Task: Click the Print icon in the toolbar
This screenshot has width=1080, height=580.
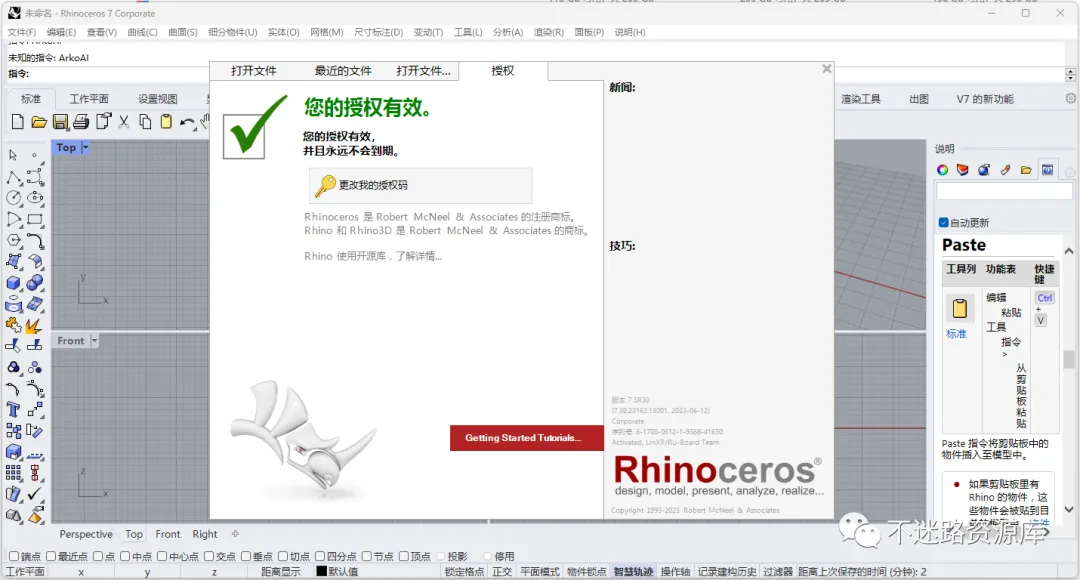Action: point(81,122)
